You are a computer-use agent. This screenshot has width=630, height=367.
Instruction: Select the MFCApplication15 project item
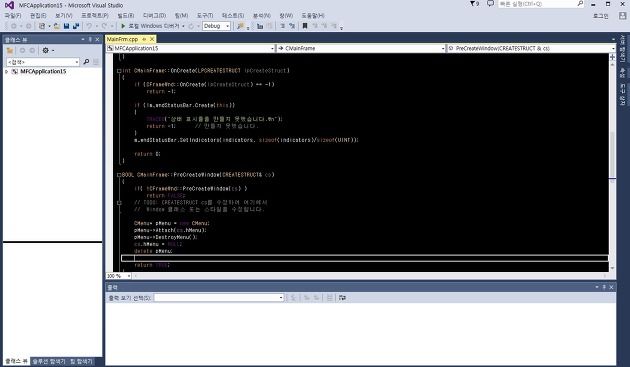pyautogui.click(x=43, y=72)
